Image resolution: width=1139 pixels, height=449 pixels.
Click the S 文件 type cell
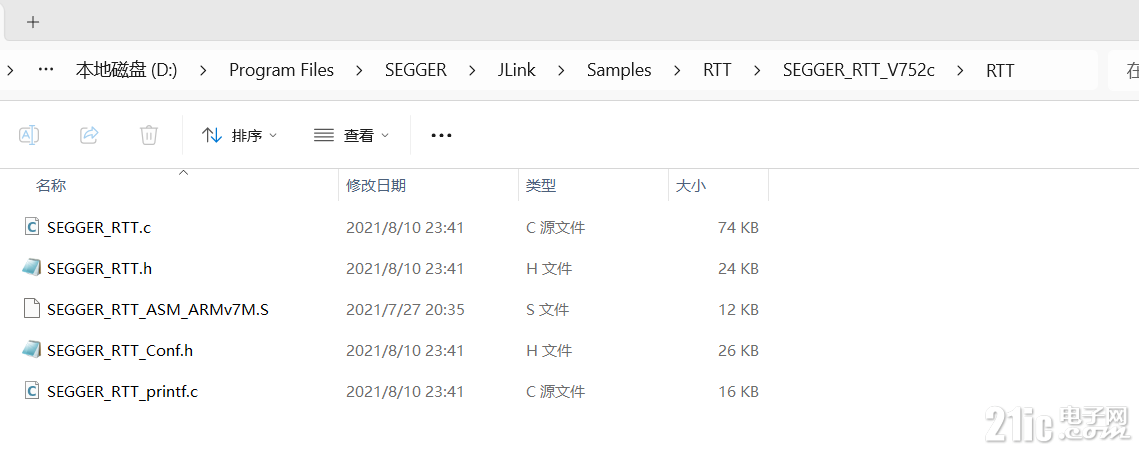(x=548, y=310)
